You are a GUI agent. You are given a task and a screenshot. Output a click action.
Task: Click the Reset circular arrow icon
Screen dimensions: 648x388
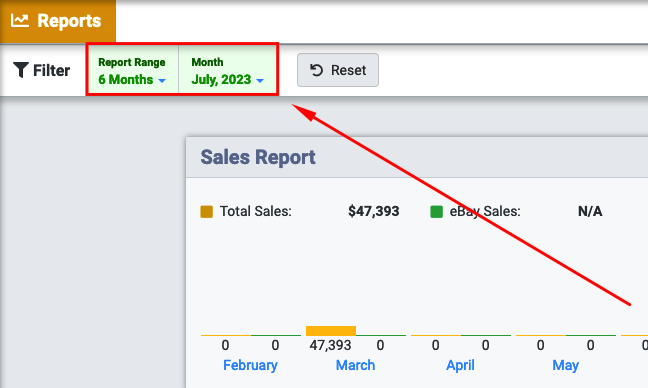pyautogui.click(x=317, y=70)
